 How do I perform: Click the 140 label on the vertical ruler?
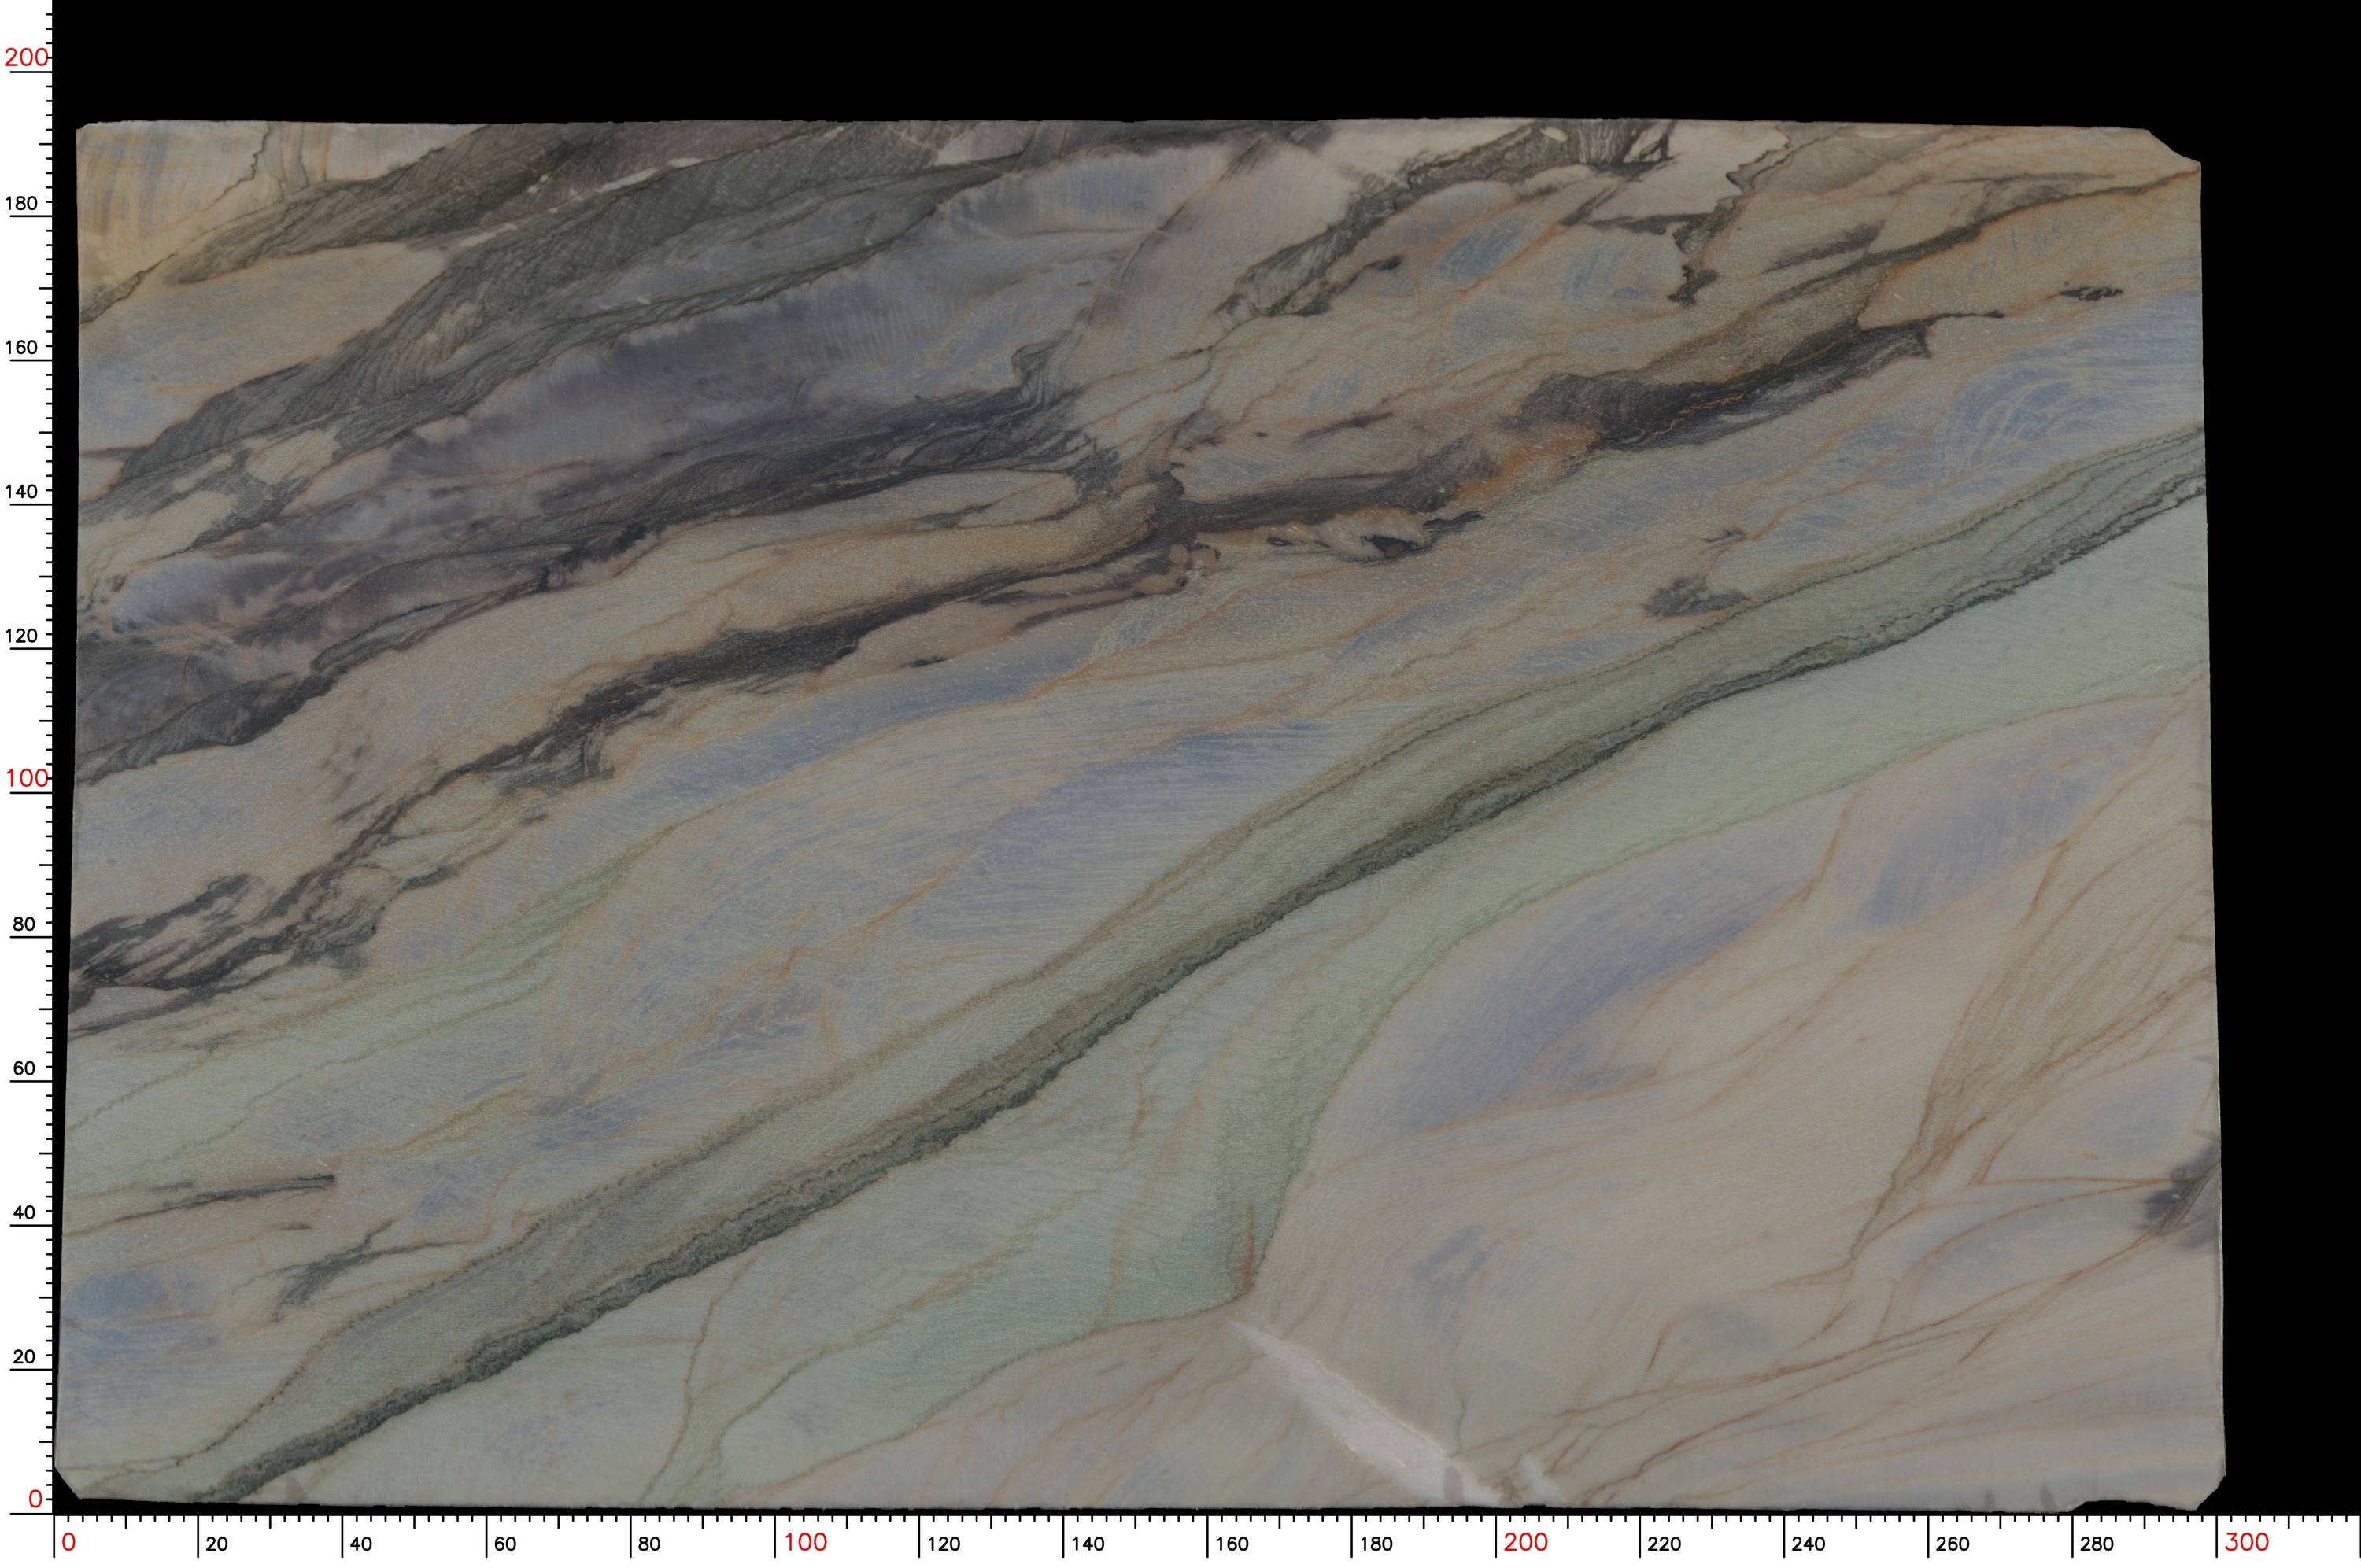click(22, 491)
